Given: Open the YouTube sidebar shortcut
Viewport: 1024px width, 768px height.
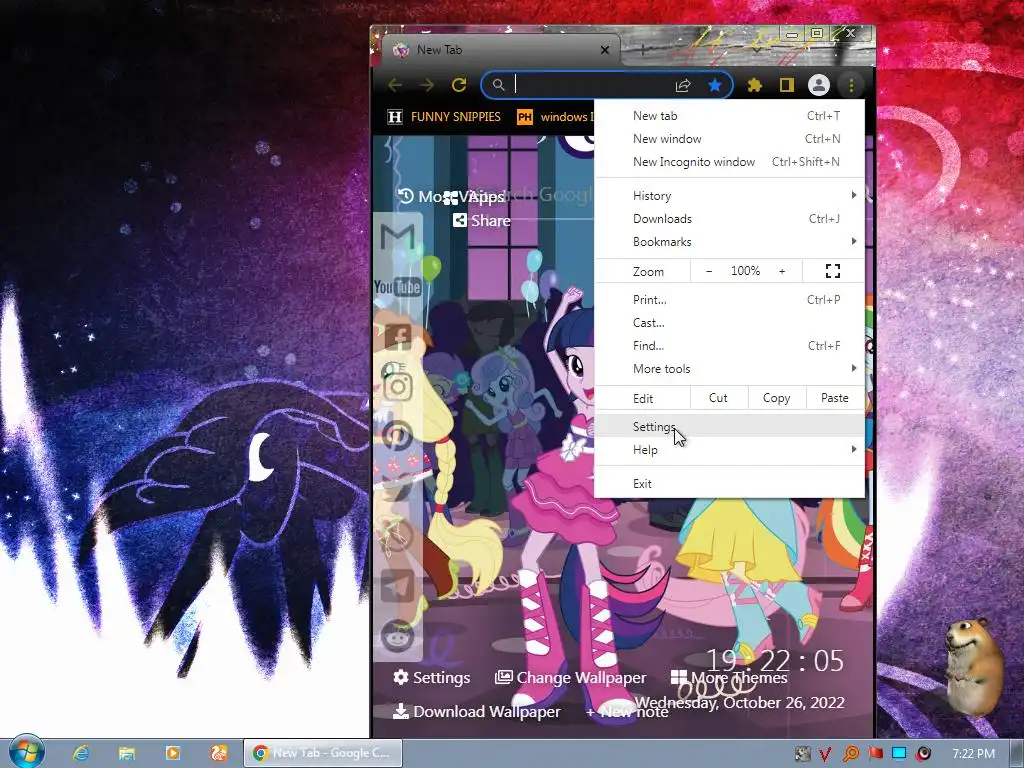Looking at the screenshot, I should tap(397, 287).
